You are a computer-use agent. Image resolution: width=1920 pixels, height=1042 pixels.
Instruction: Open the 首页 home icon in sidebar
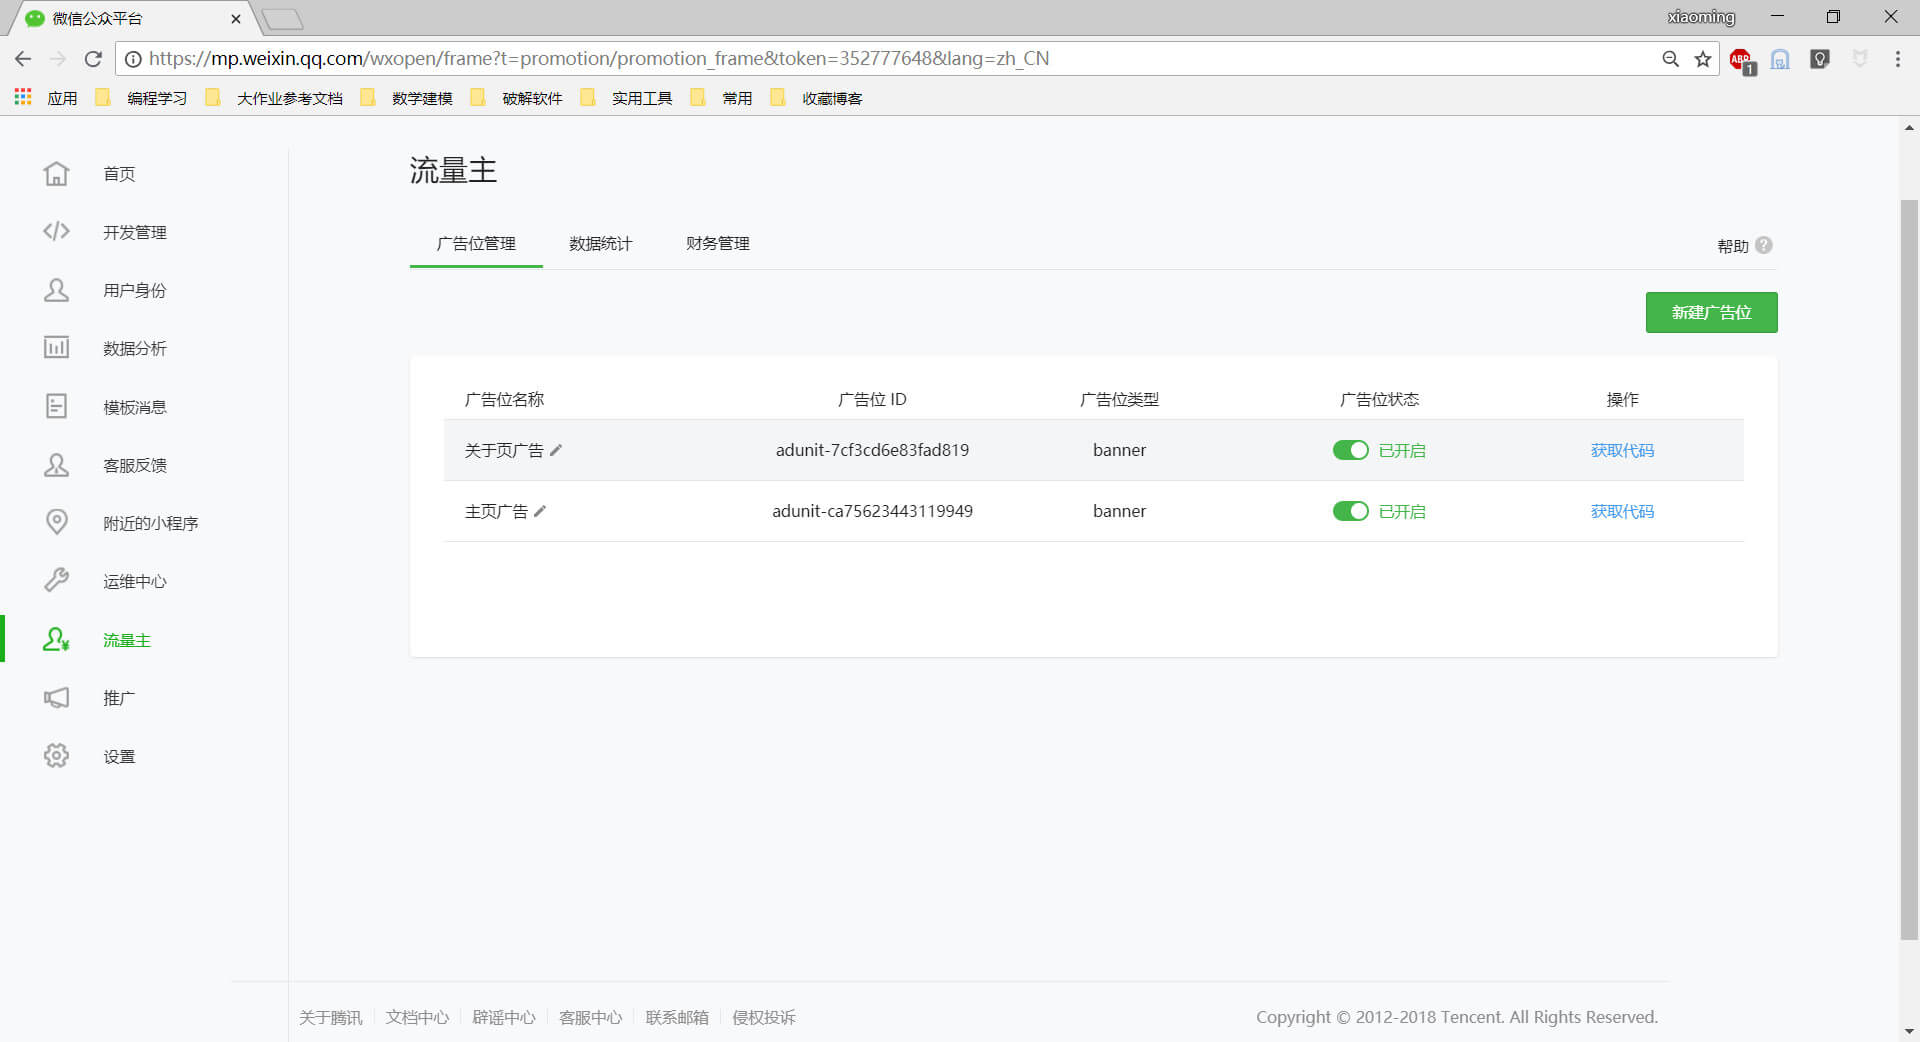coord(56,173)
